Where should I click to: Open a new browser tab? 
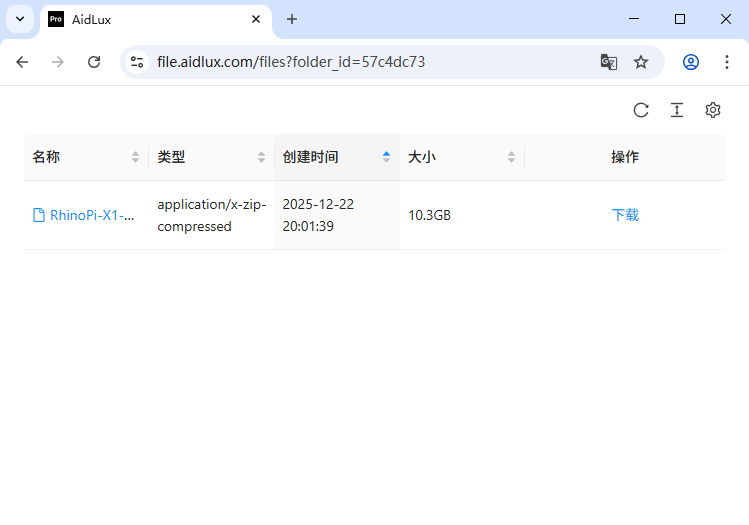click(292, 19)
